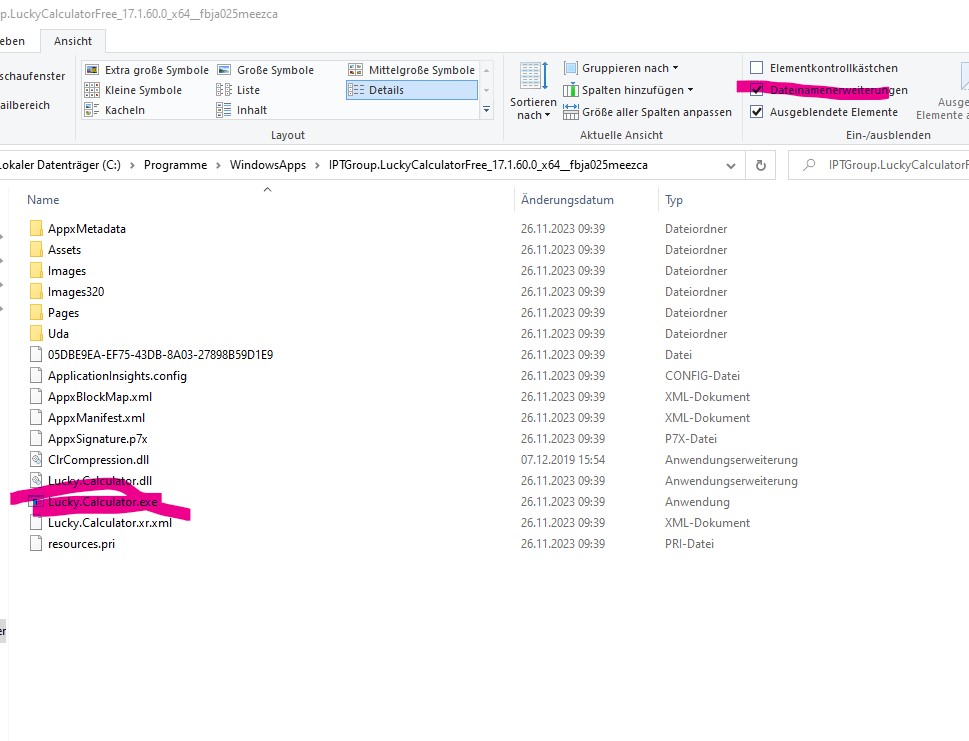Select the Details layout option
Image resolution: width=969 pixels, height=741 pixels.
412,90
